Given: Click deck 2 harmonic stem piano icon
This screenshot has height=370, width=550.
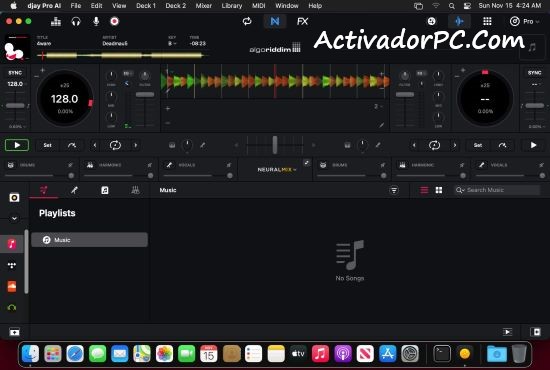Looking at the screenshot, I should (402, 165).
